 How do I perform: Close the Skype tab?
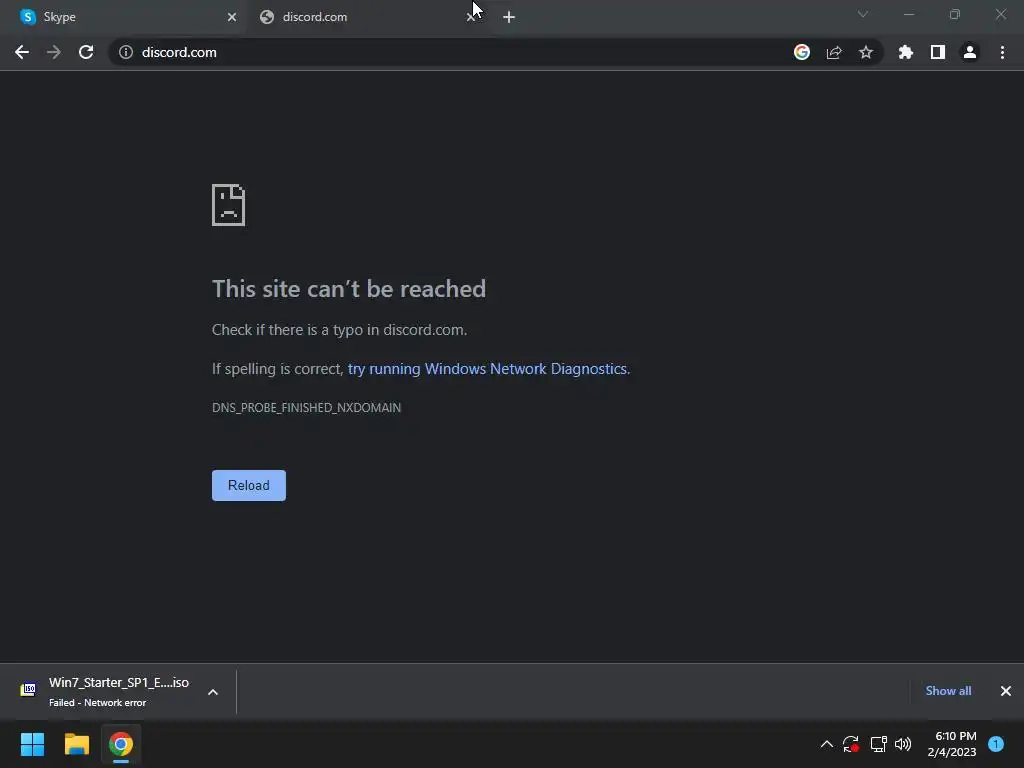point(232,17)
